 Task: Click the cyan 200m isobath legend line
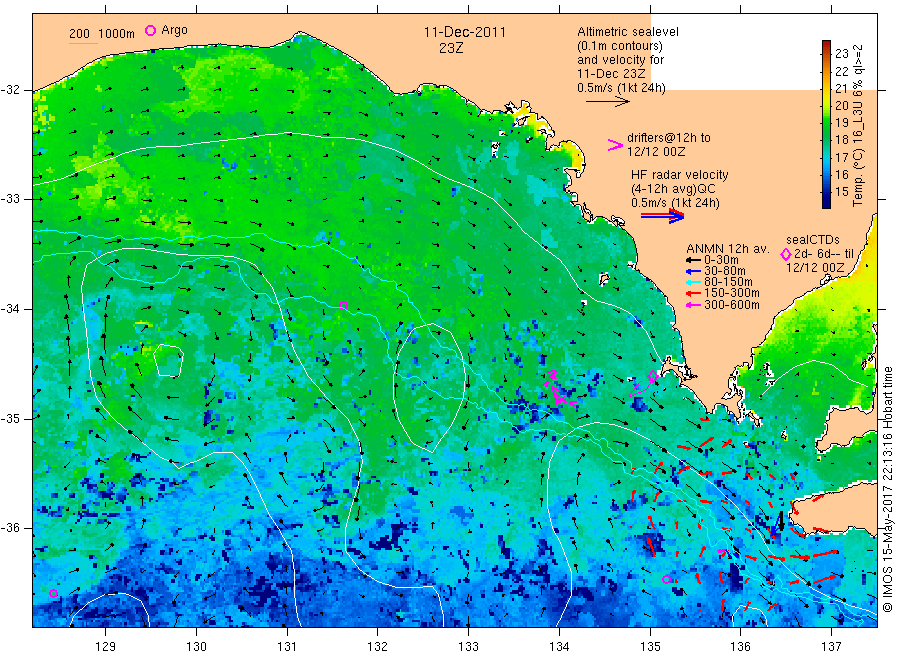click(x=83, y=43)
